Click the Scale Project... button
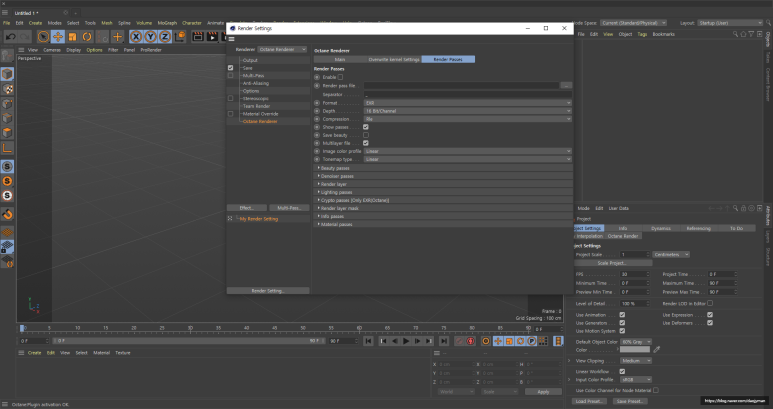Screen dimensions: 773x409 [x=612, y=263]
